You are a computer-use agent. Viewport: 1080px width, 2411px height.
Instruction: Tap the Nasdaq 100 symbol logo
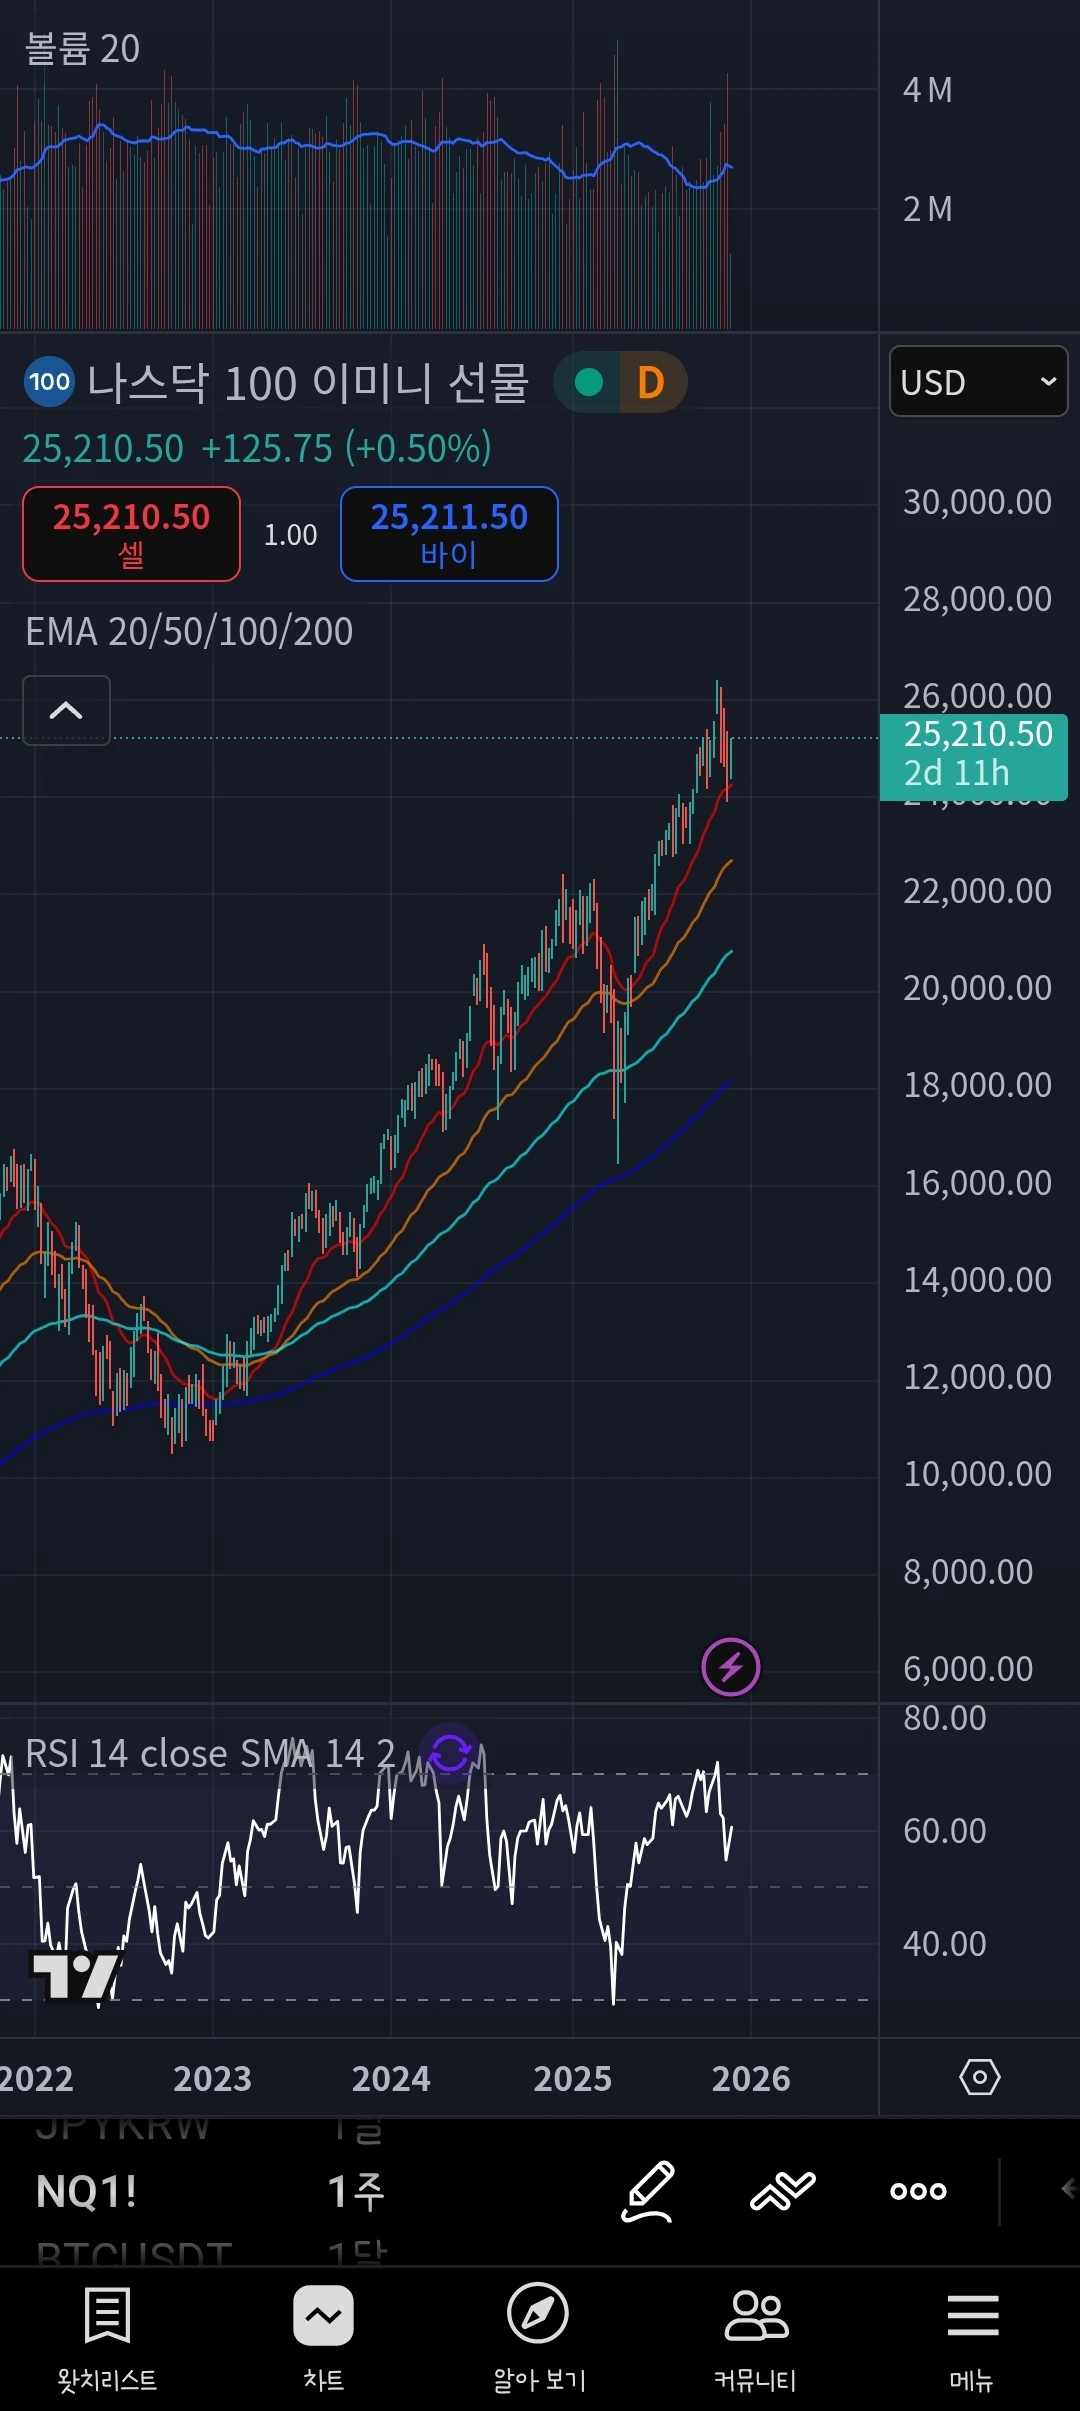[x=49, y=382]
